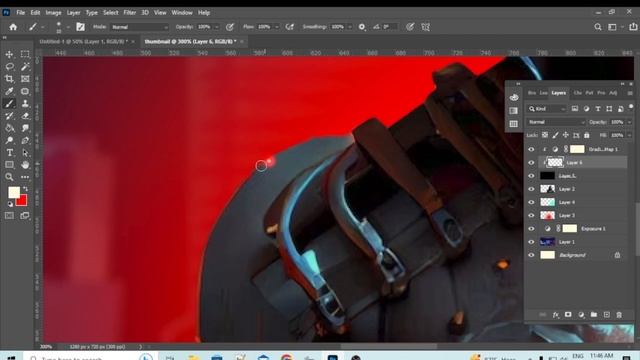The width and height of the screenshot is (640, 360).
Task: Open the Image menu
Action: 53,13
